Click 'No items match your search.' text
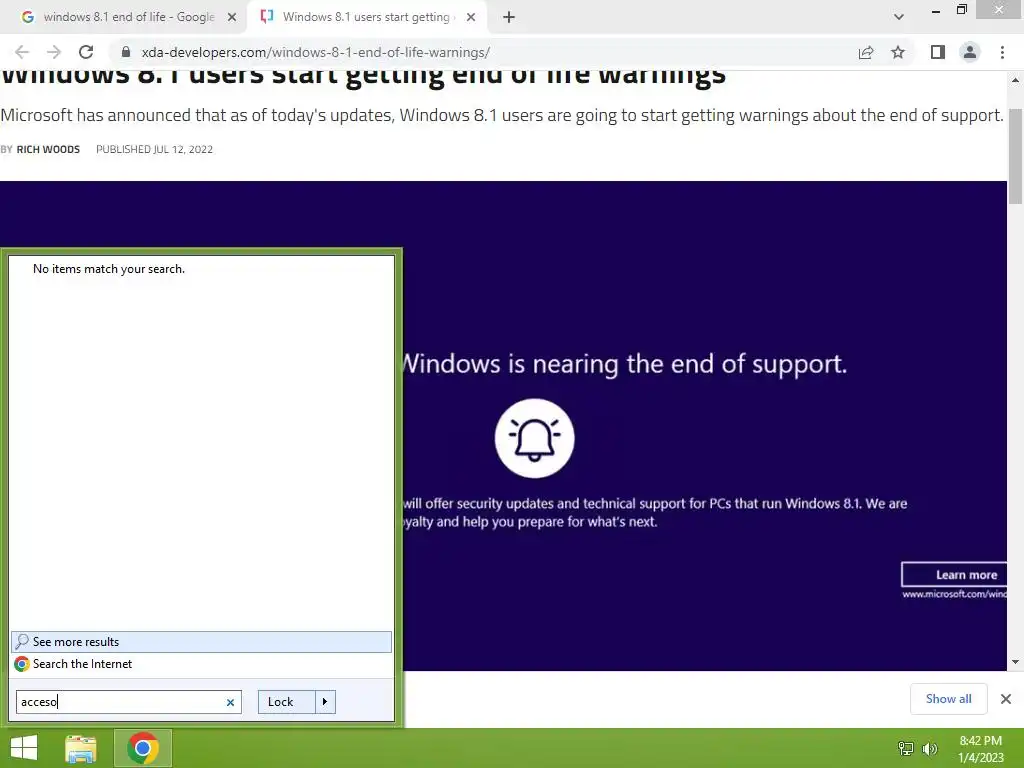This screenshot has height=768, width=1024. pos(109,269)
